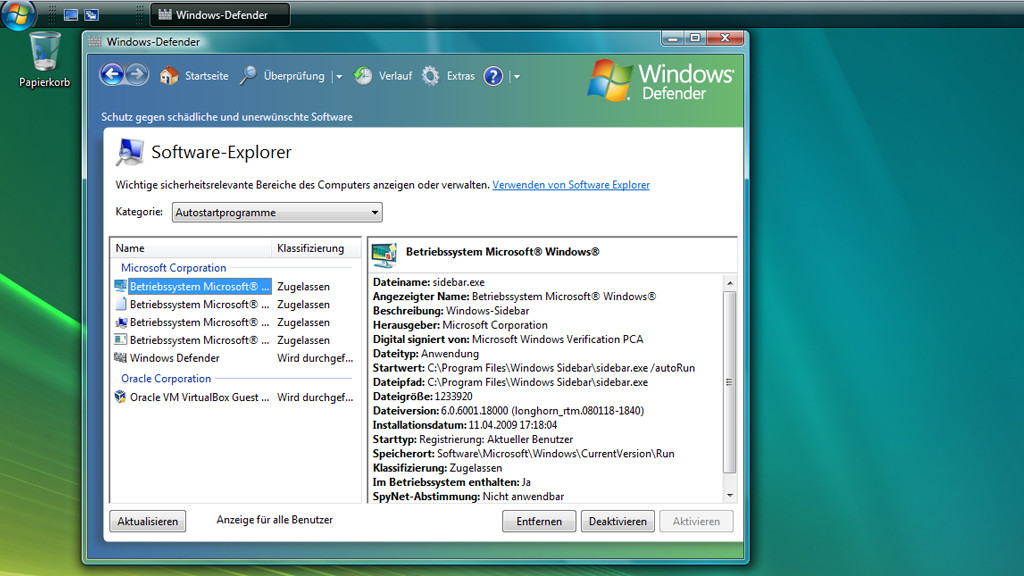Click the icon of the selected sidebar.exe entry
This screenshot has width=1024, height=576.
pos(120,286)
